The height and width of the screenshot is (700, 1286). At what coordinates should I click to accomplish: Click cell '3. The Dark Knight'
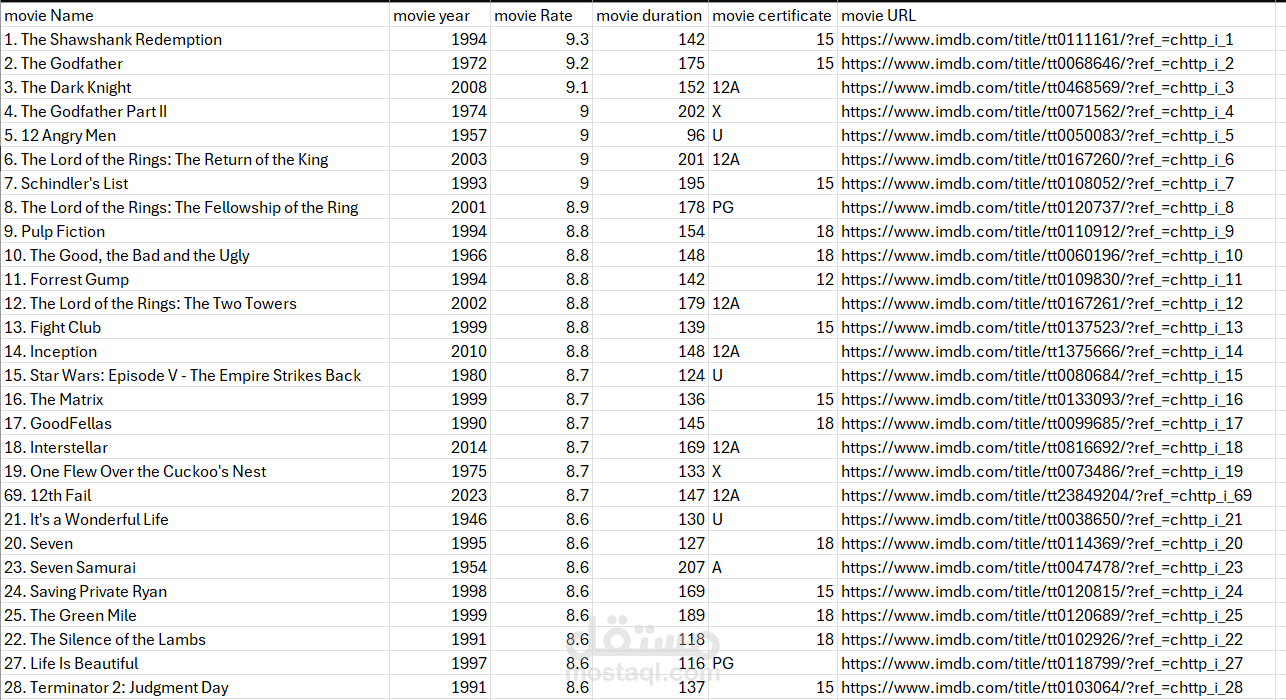tap(196, 87)
